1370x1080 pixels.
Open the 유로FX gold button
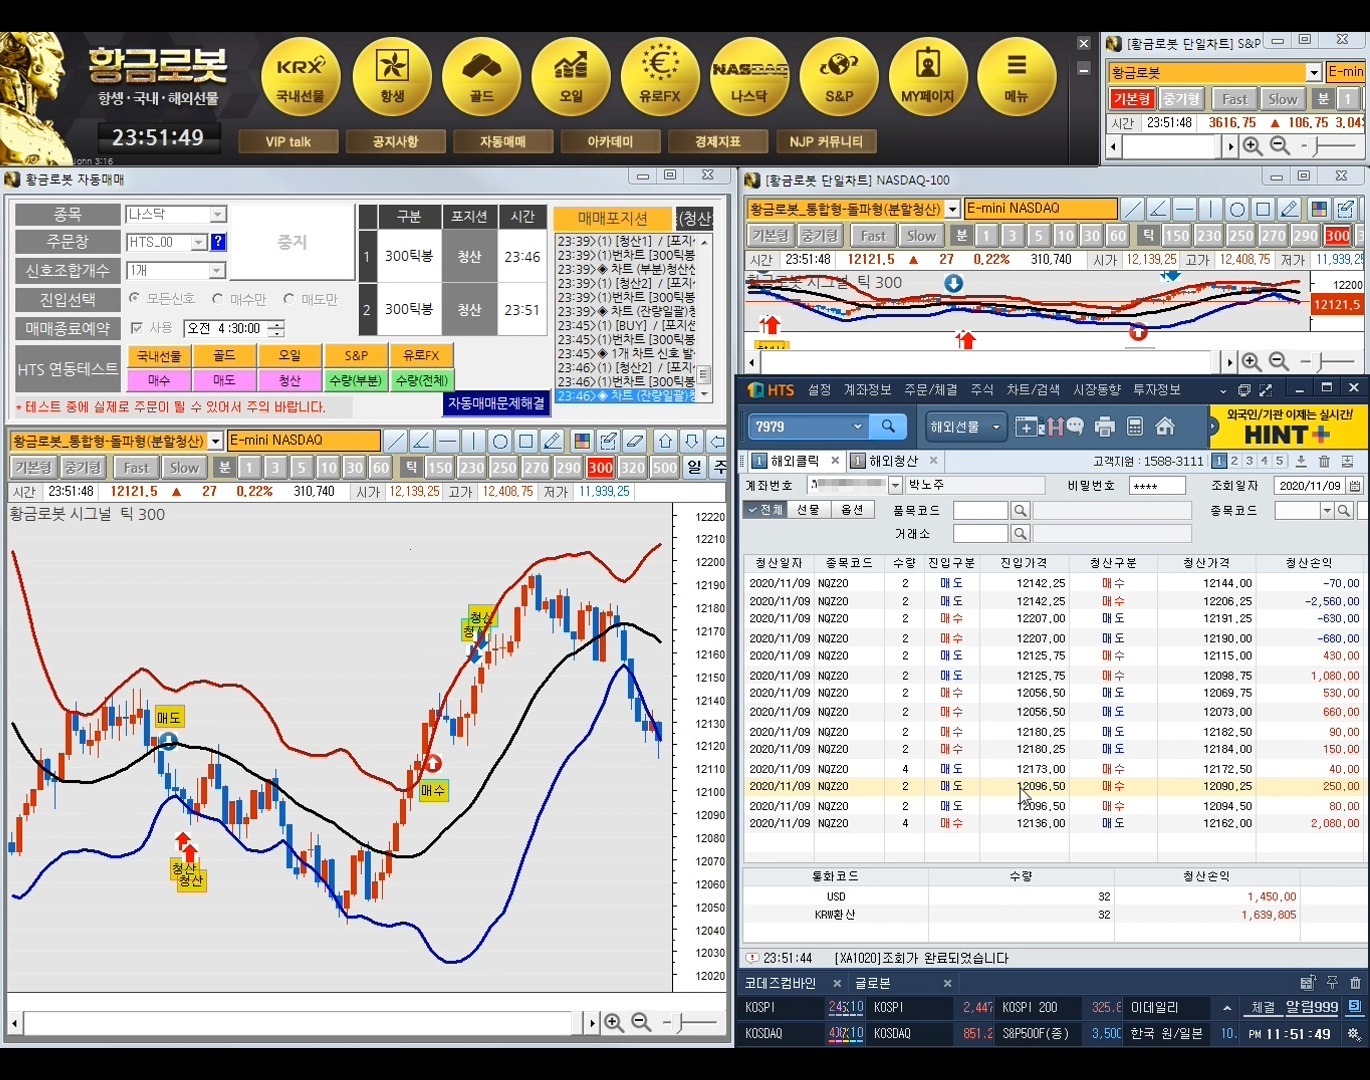tap(659, 77)
